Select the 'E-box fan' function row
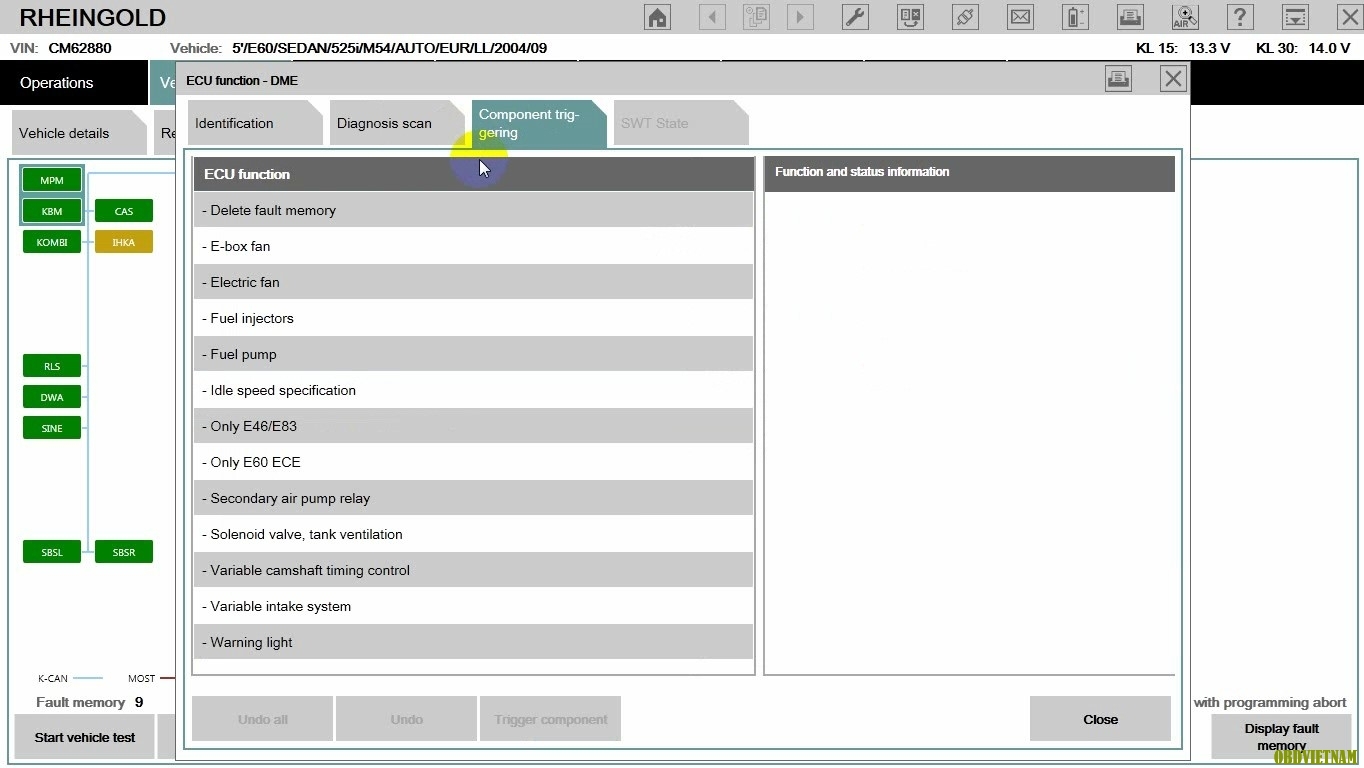 pos(473,246)
